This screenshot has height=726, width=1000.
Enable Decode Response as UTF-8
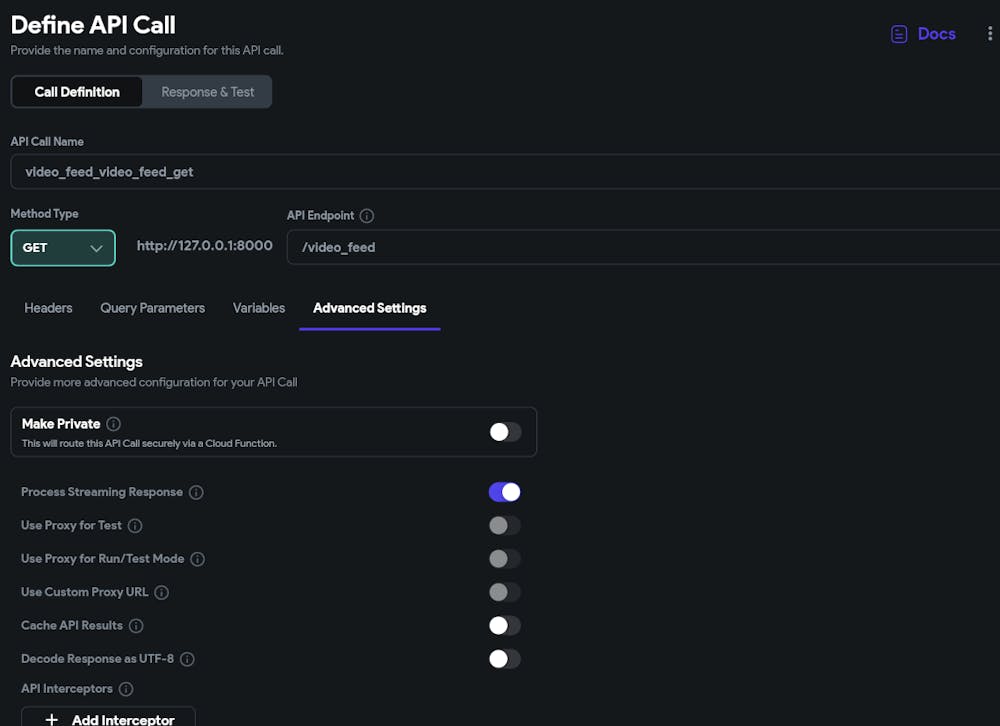click(505, 659)
